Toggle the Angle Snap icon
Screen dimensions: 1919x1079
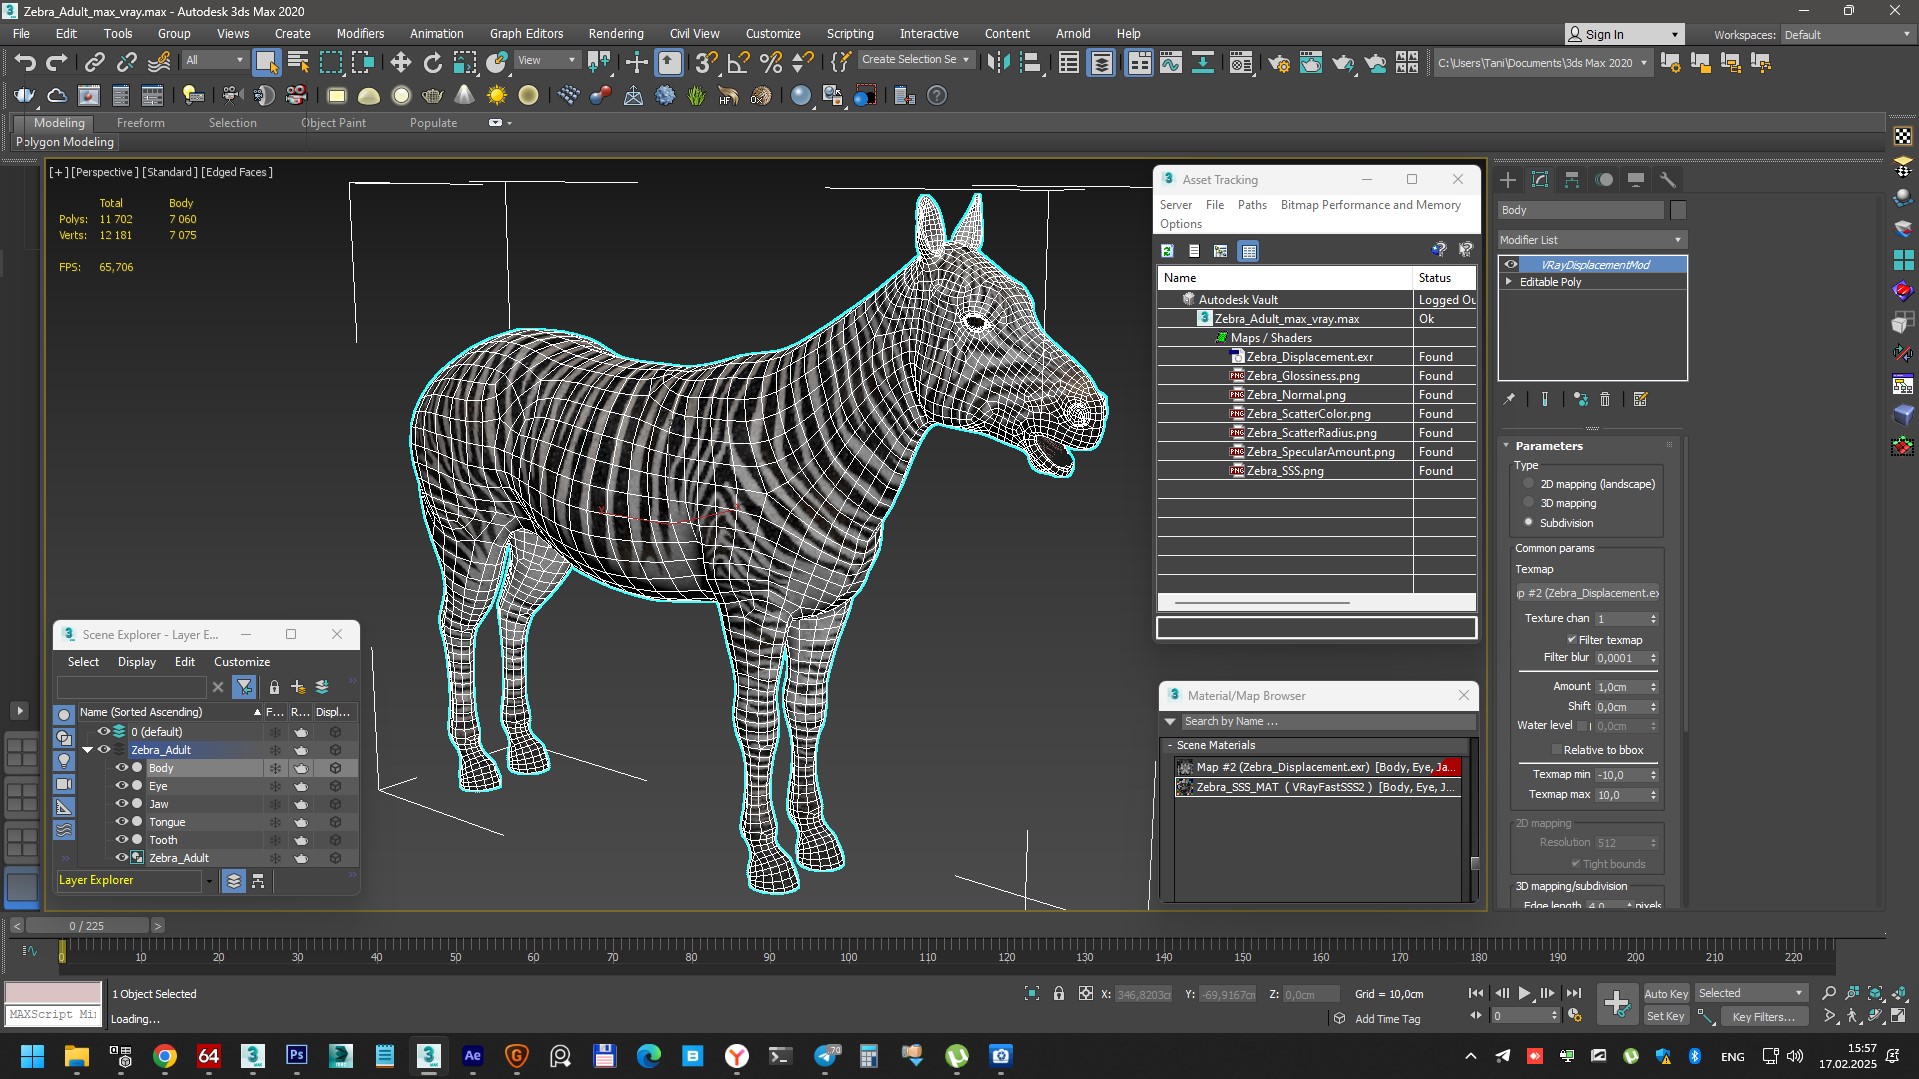tap(738, 63)
